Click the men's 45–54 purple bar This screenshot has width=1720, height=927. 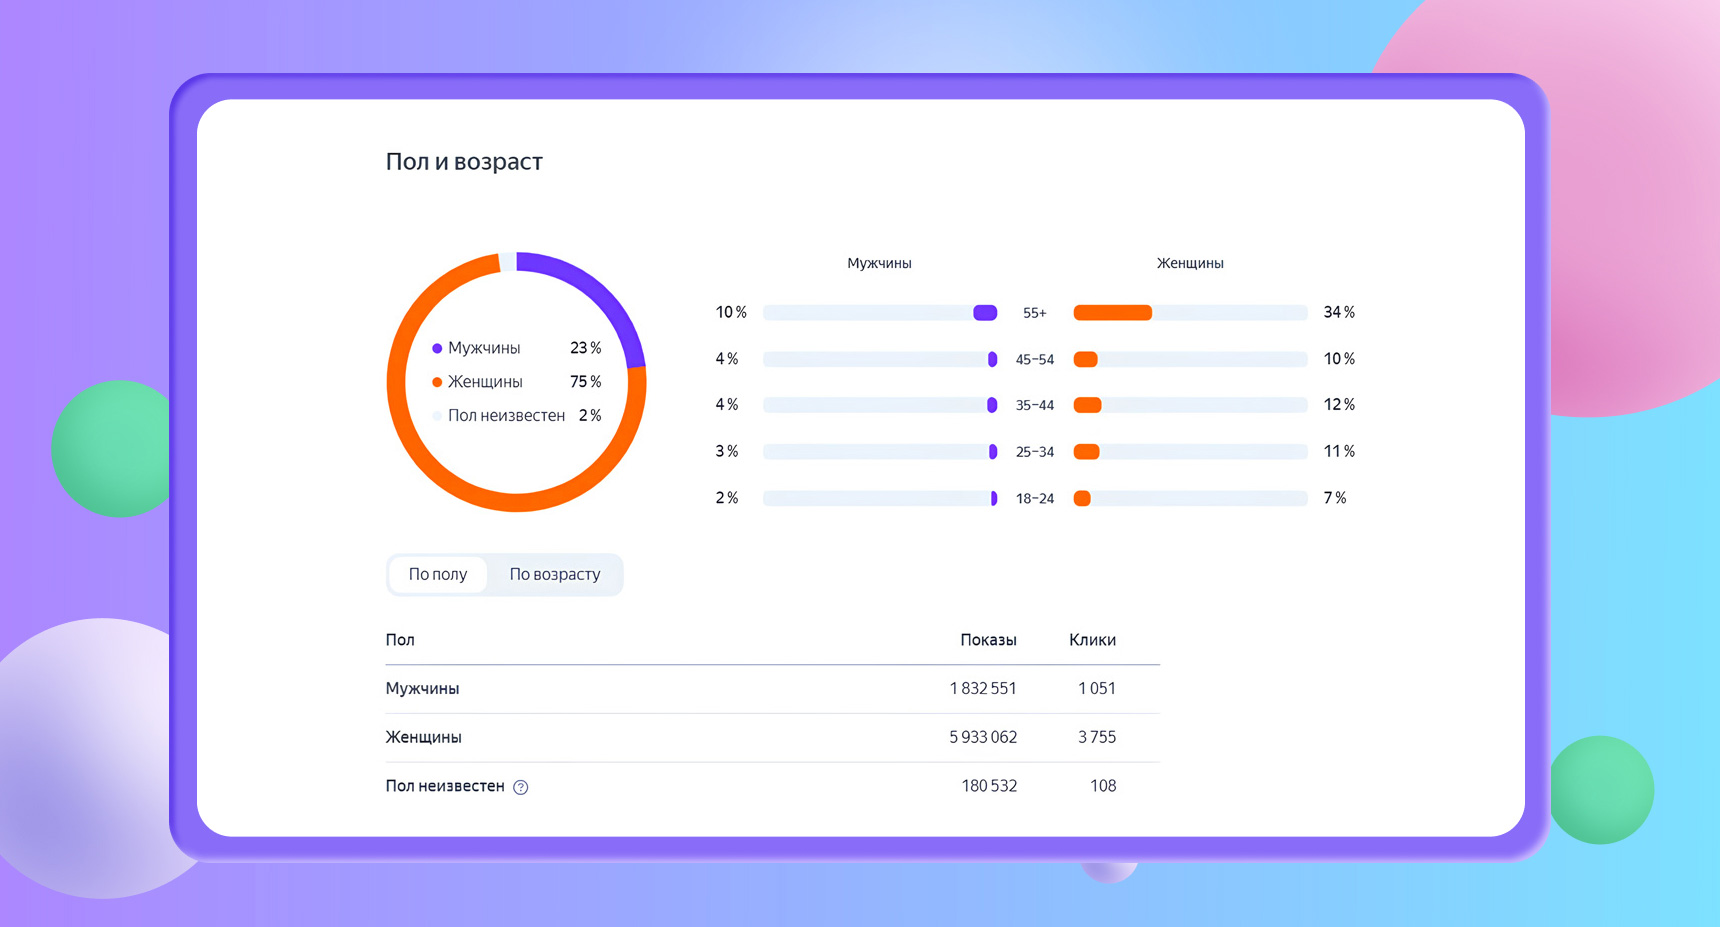(993, 359)
